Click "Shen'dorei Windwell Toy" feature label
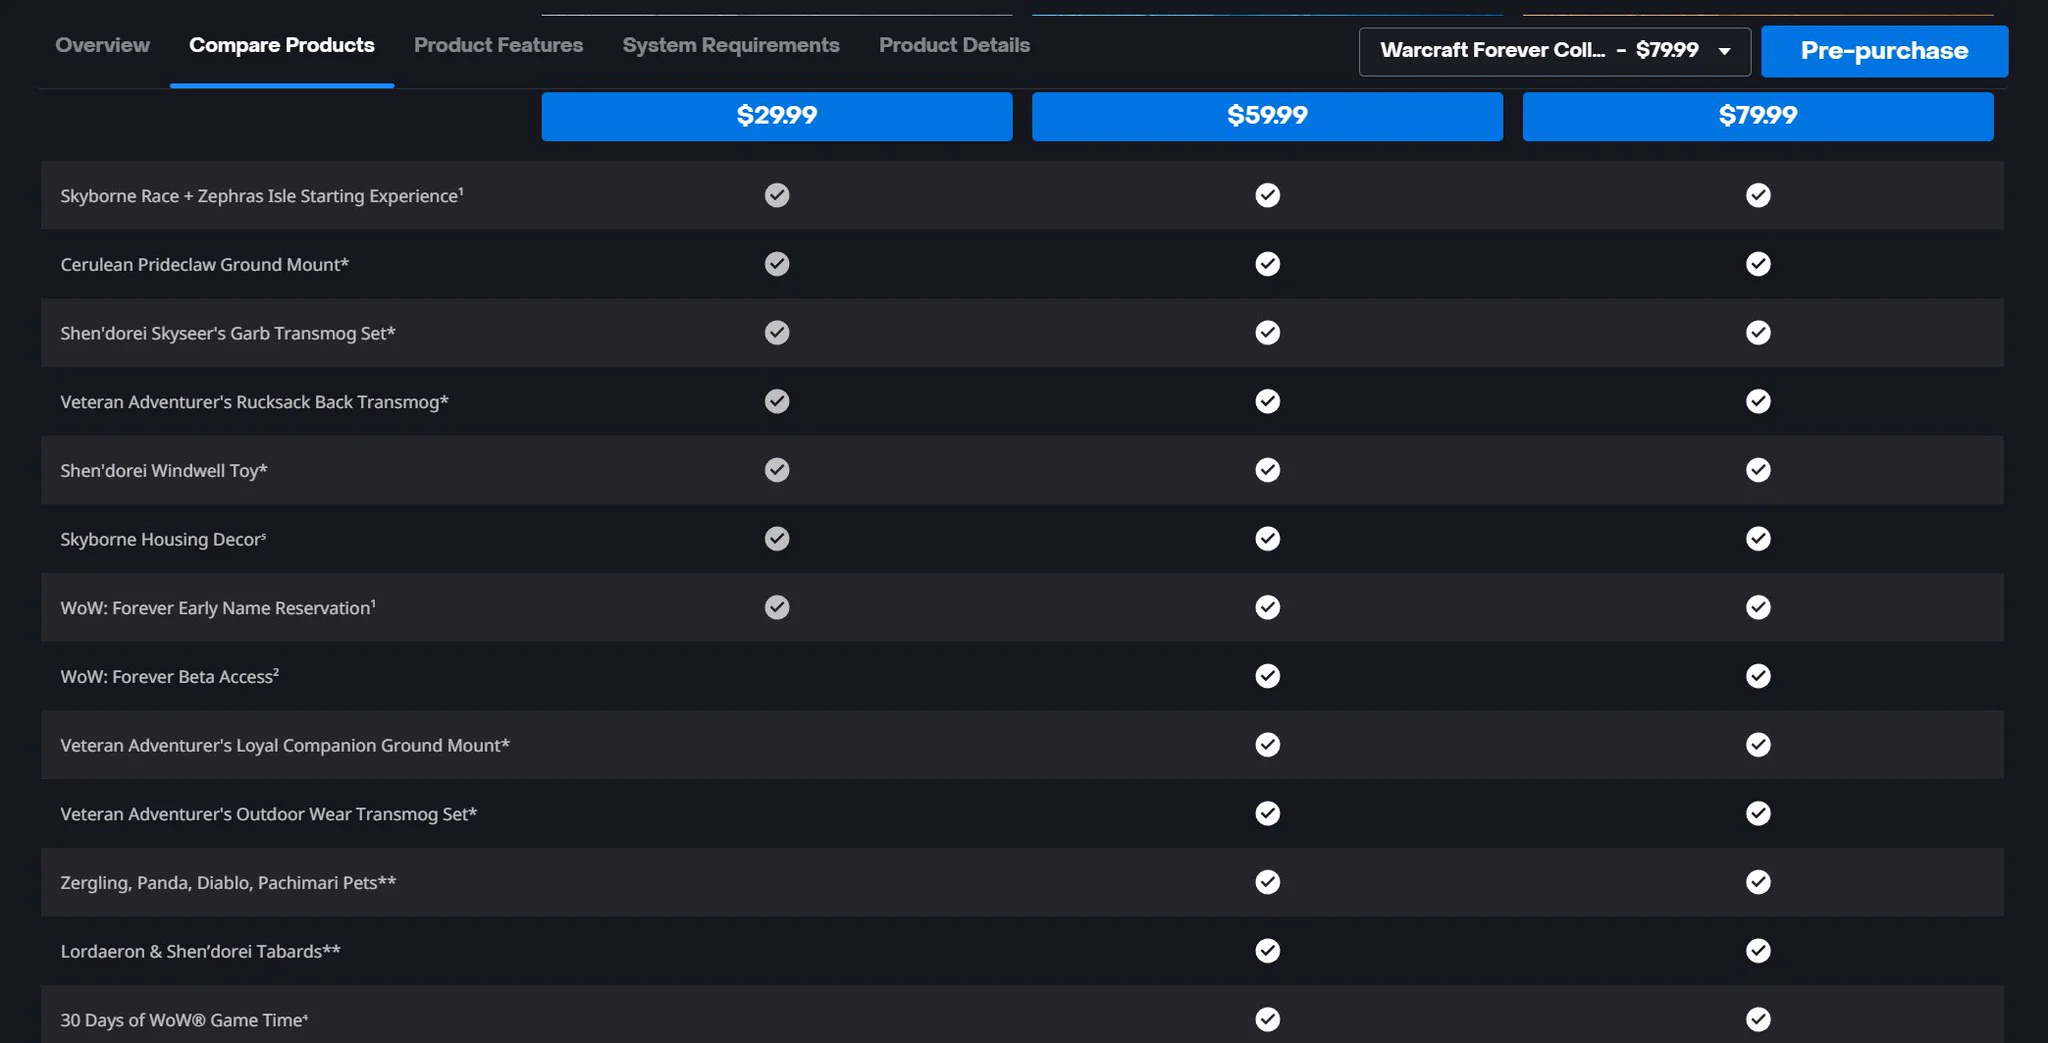Image resolution: width=2048 pixels, height=1043 pixels. click(x=164, y=471)
